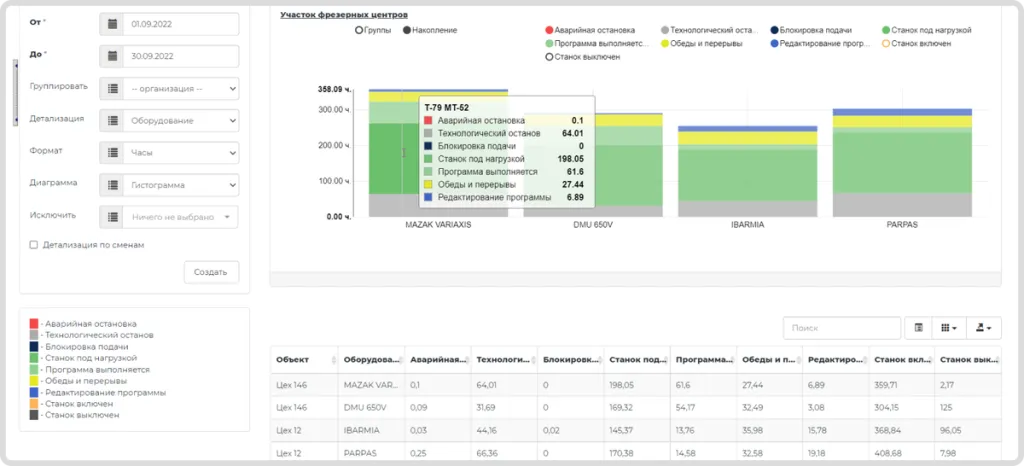Click the red Аварийная остановка swatch in left legend
The image size is (1024, 466).
tap(34, 323)
